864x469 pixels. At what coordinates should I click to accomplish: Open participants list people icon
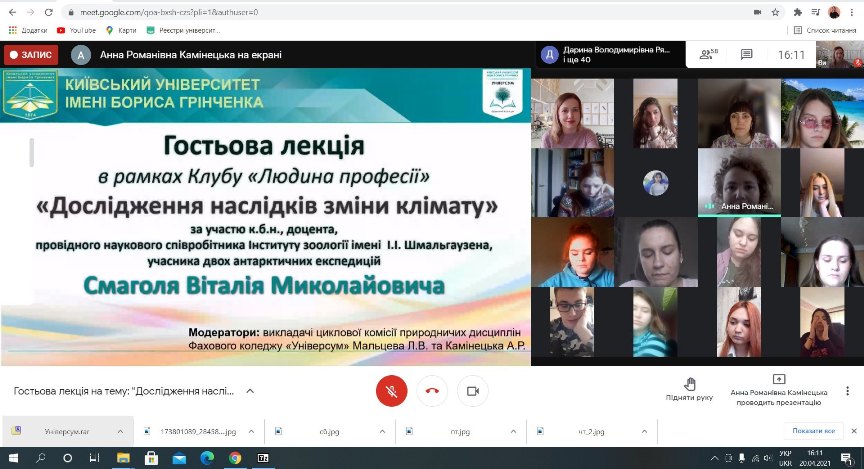[x=709, y=54]
